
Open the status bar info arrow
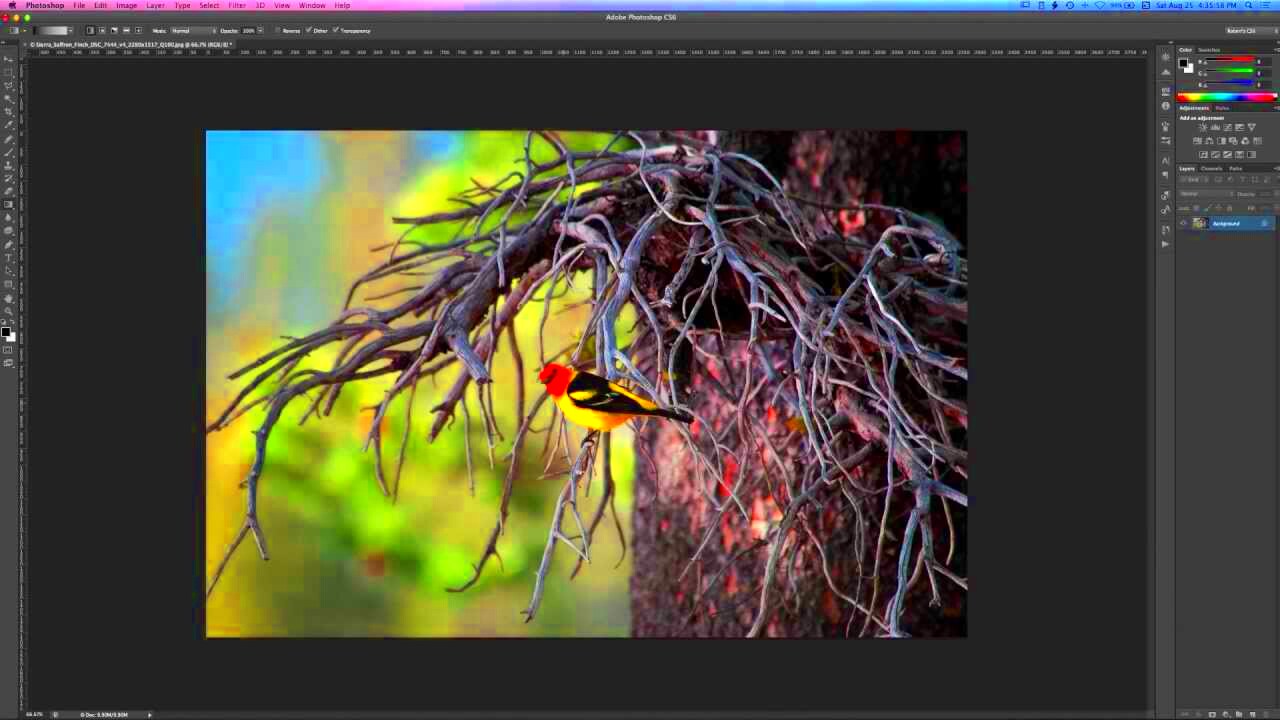(x=150, y=714)
